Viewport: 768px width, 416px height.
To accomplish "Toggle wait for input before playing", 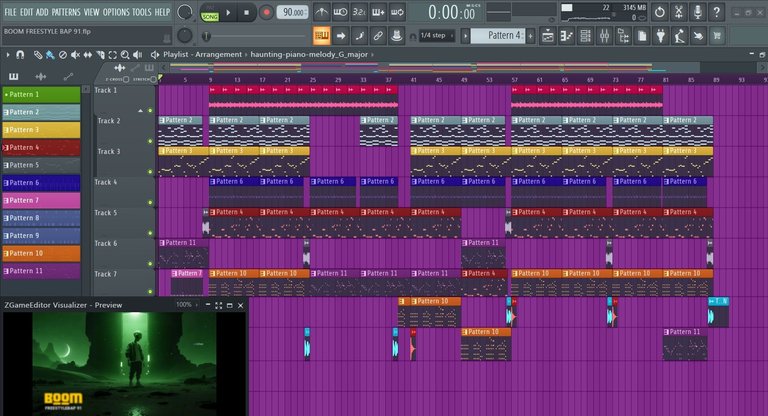I will pyautogui.click(x=340, y=12).
